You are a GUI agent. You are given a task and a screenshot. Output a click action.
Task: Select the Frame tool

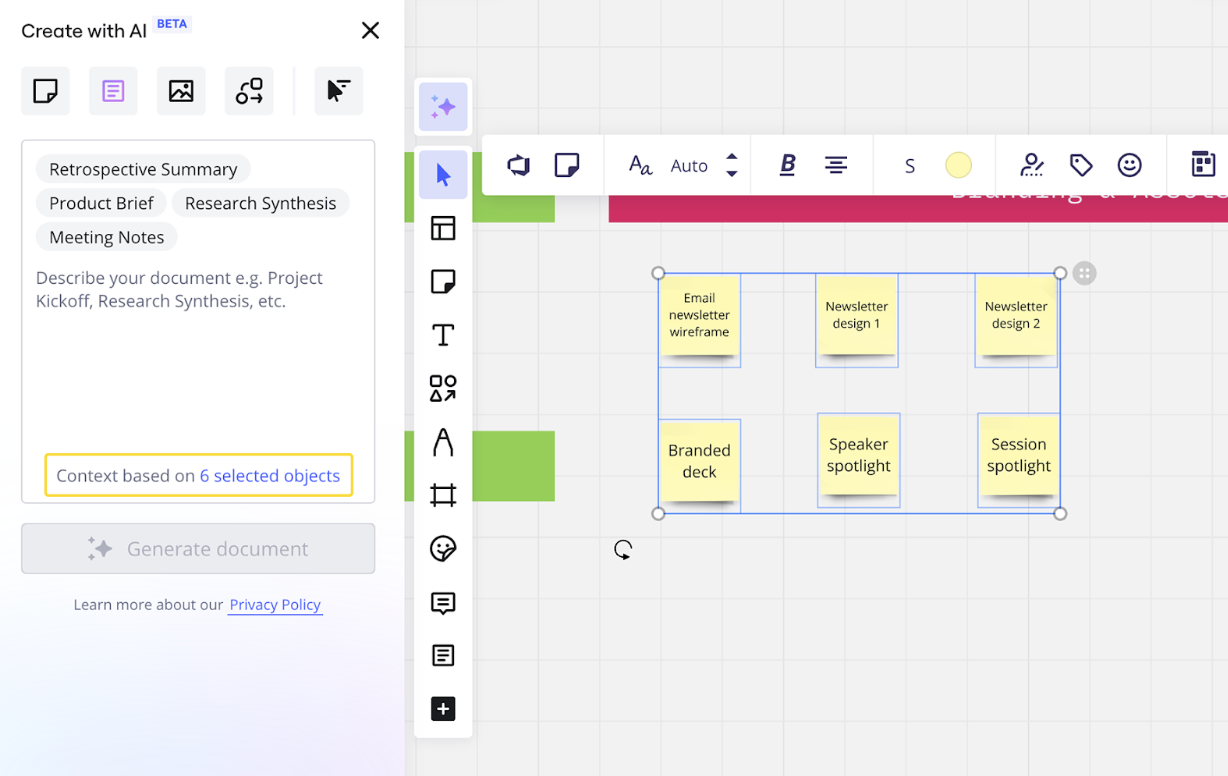[443, 494]
